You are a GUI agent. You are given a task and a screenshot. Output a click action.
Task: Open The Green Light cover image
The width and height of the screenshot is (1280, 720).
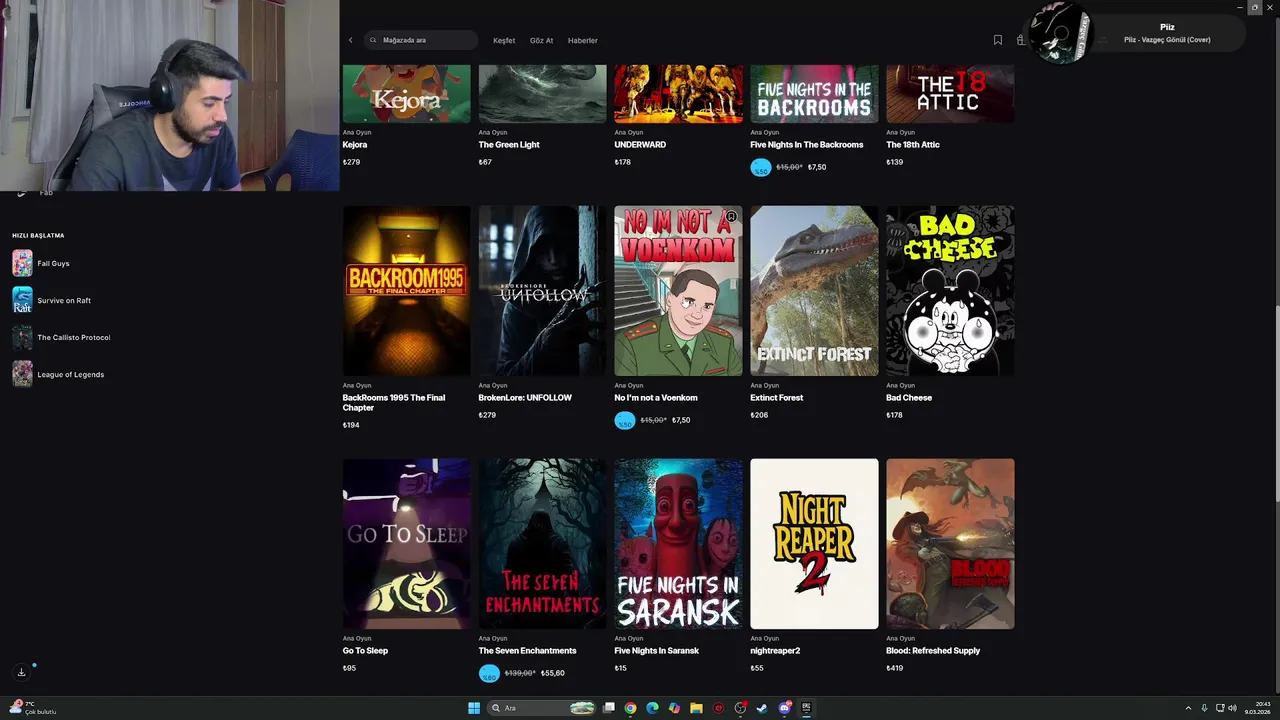542,94
